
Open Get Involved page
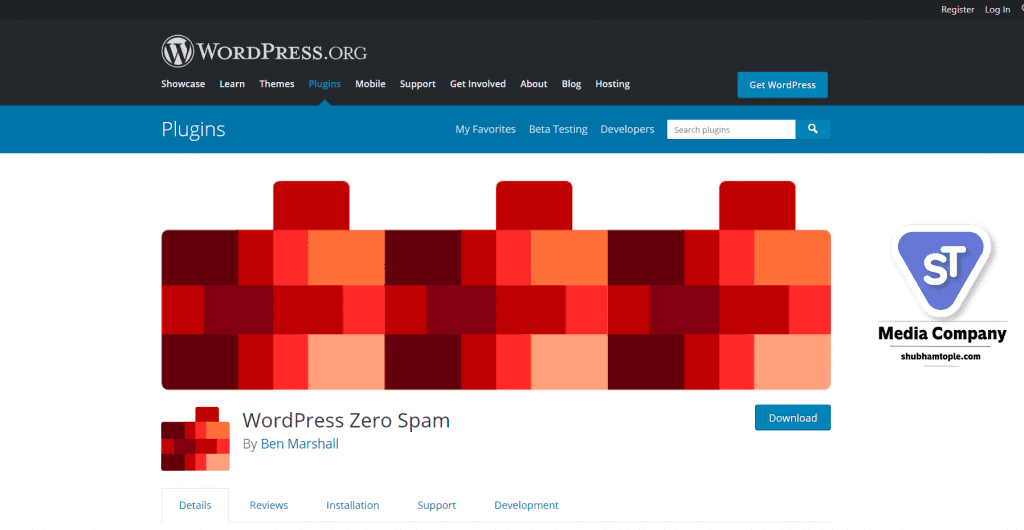(478, 84)
